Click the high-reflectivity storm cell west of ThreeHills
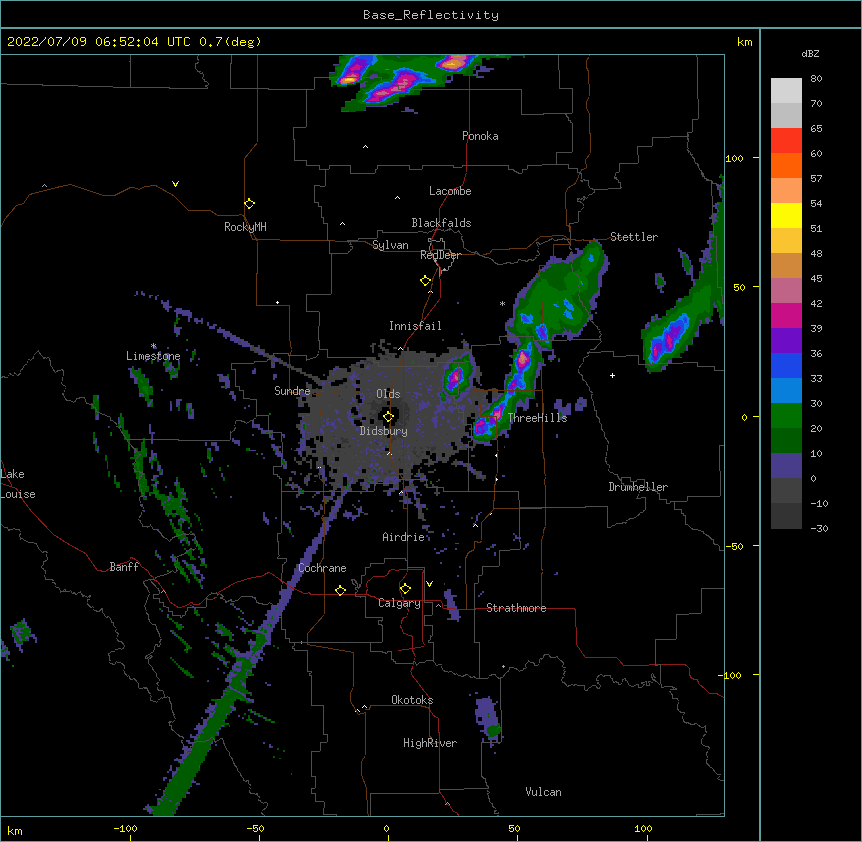The image size is (862, 842). [487, 423]
